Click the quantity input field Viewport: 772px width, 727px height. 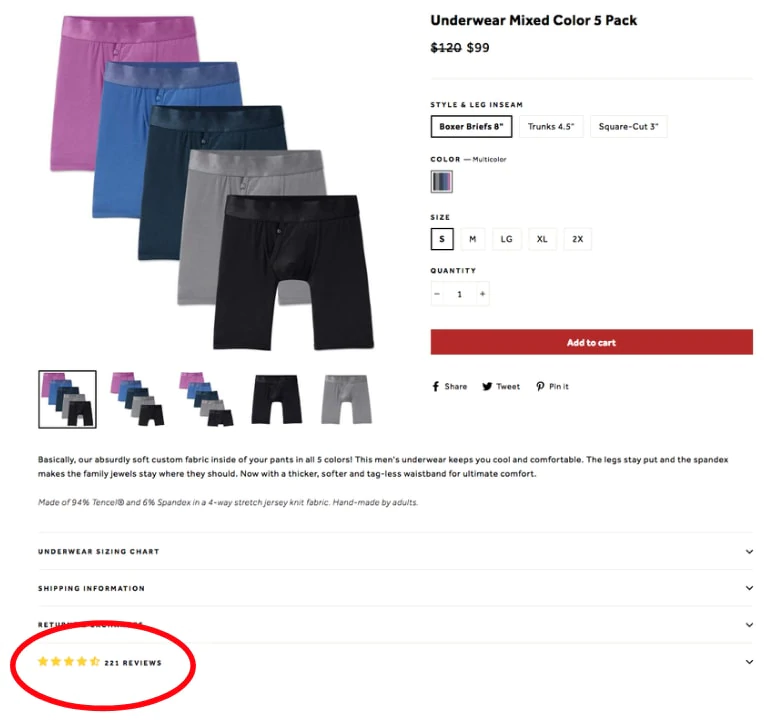(460, 294)
